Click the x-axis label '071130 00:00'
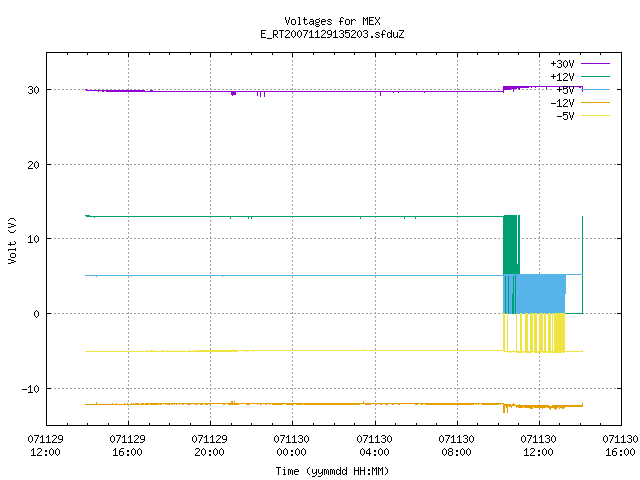640x480 pixels. [x=291, y=446]
